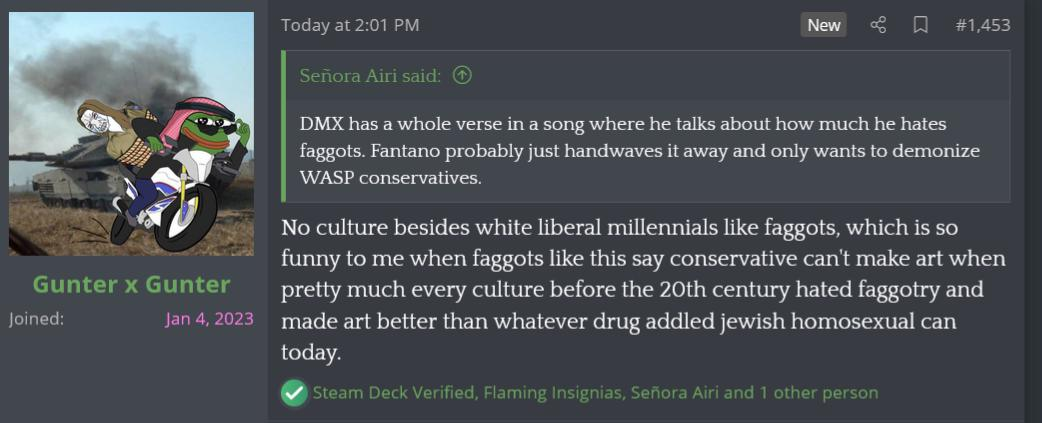
Task: Bookmark this post with the bookmark icon
Action: tap(920, 25)
